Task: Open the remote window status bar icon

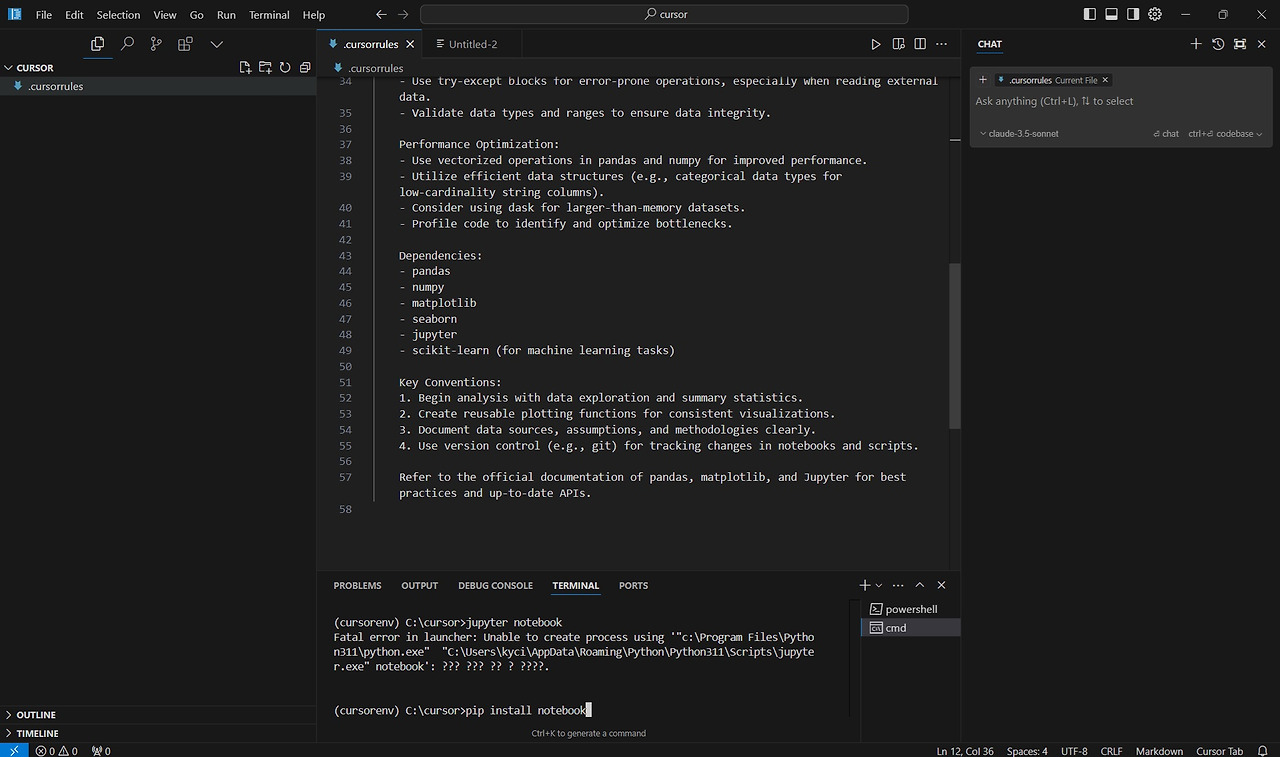Action: (x=14, y=750)
